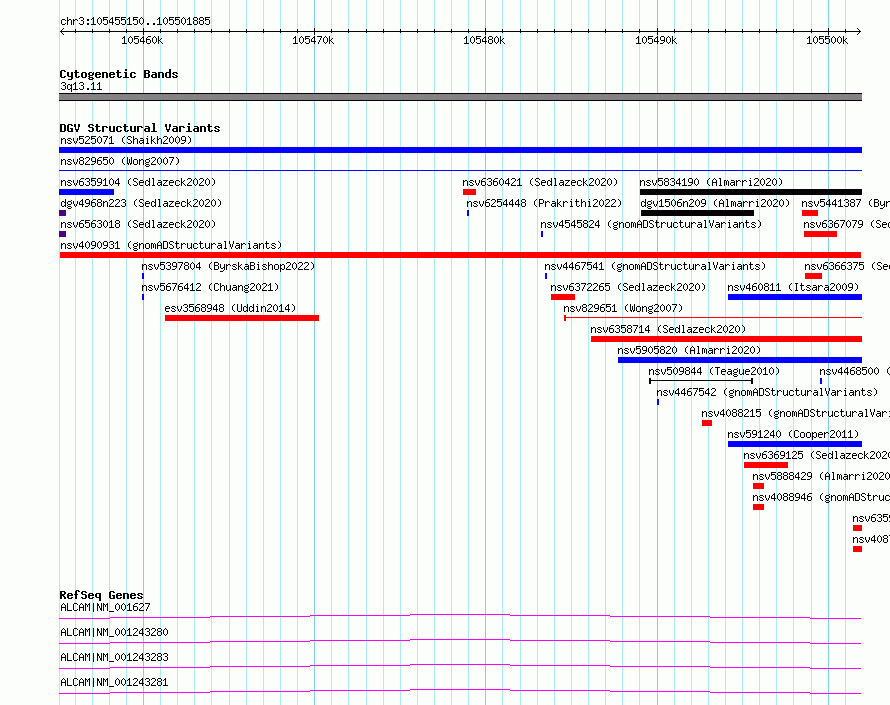Click the 3q13.11 cytogenetic band label

pyautogui.click(x=81, y=86)
